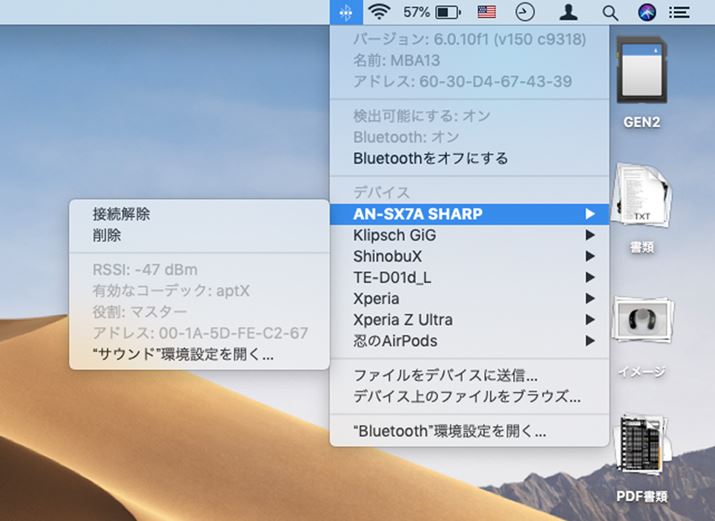Viewport: 715px width, 521px height.
Task: Select ファイルをデバイスに送信 menu item
Action: click(445, 376)
